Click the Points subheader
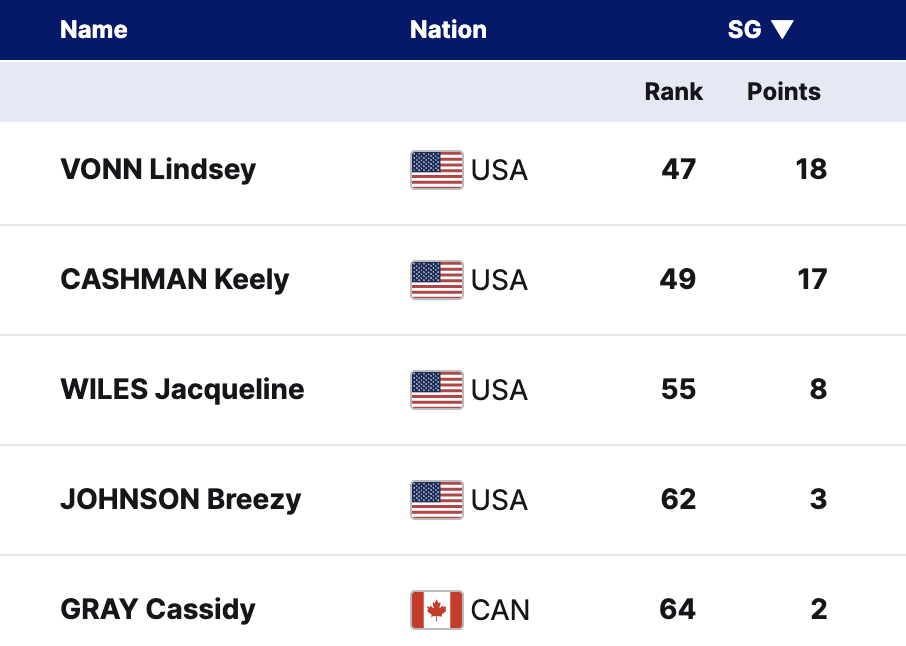Screen dimensions: 906x646 tap(784, 92)
